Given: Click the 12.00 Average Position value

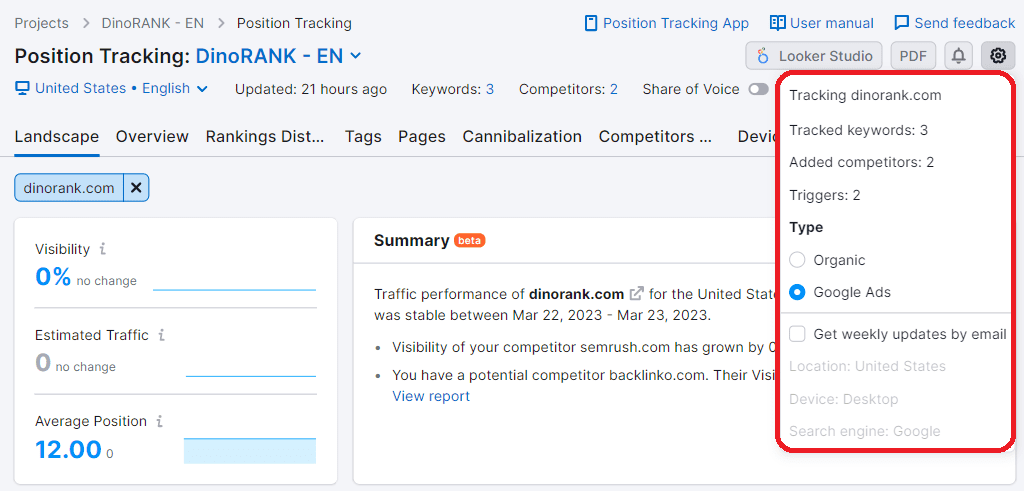Looking at the screenshot, I should click(x=69, y=450).
